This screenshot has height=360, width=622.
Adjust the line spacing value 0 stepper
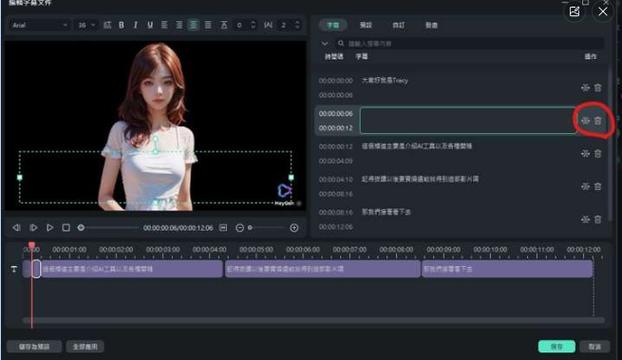click(253, 25)
